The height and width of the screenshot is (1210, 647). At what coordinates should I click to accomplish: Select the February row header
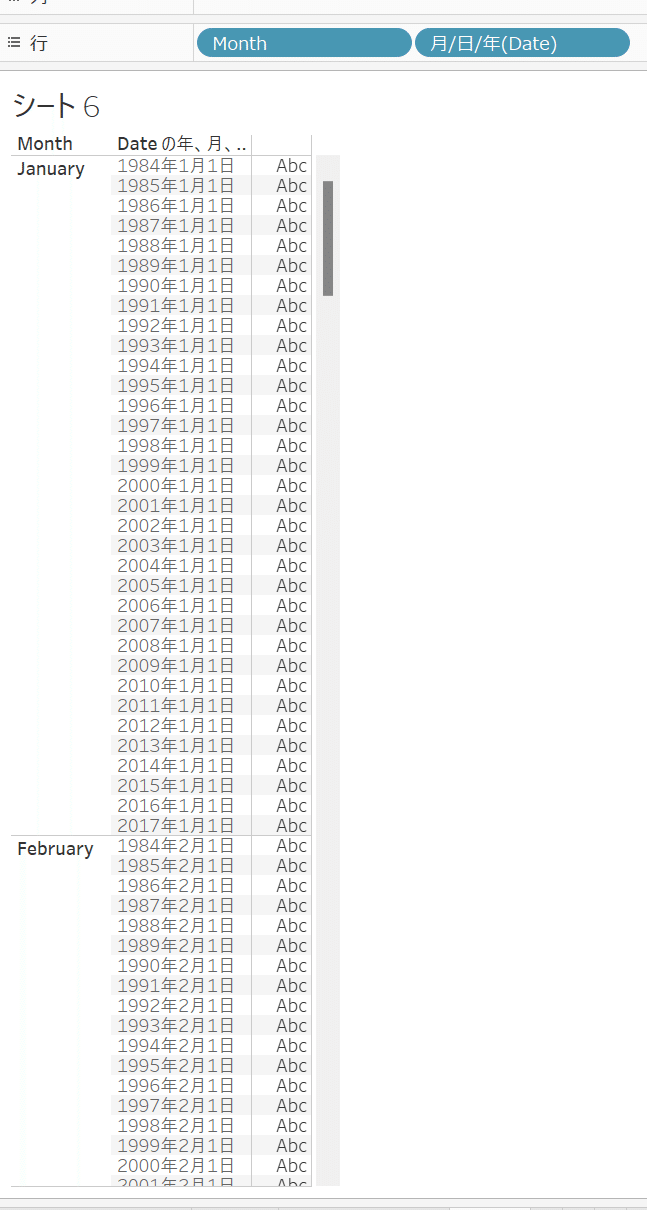[55, 849]
